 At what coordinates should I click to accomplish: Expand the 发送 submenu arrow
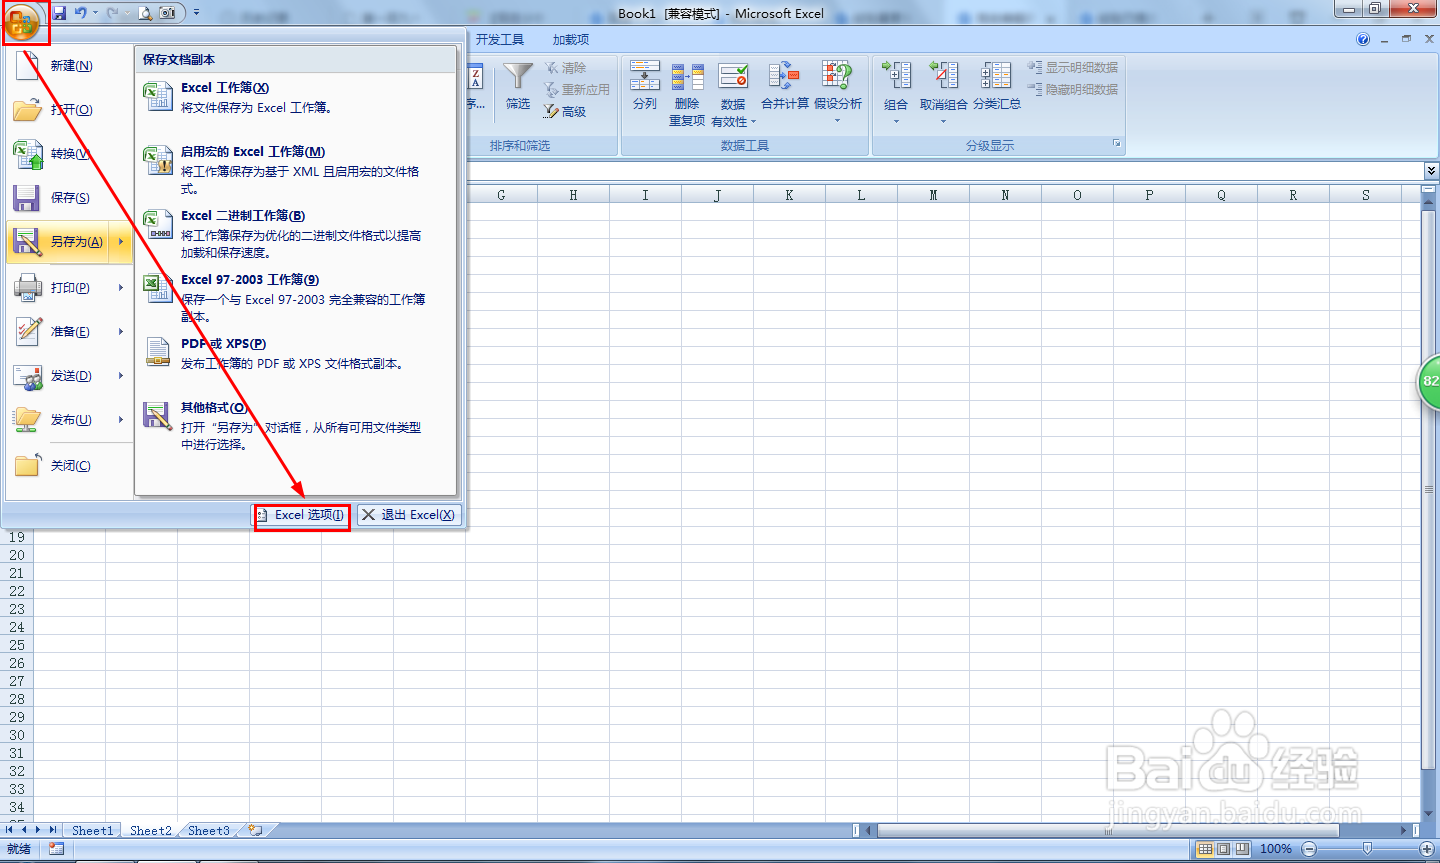pos(121,376)
